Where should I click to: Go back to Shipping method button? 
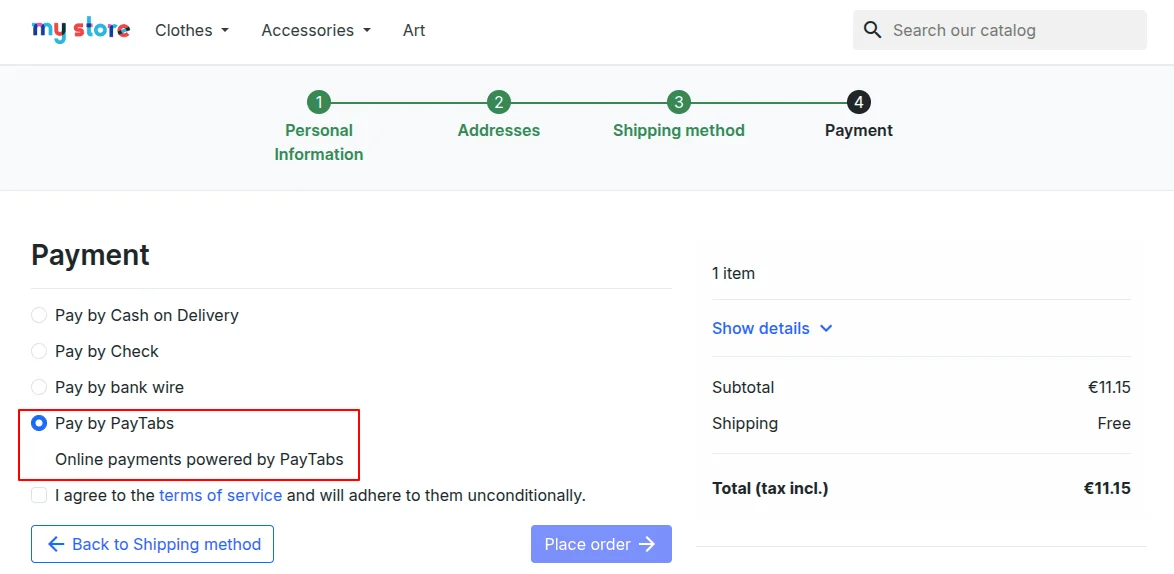[152, 544]
